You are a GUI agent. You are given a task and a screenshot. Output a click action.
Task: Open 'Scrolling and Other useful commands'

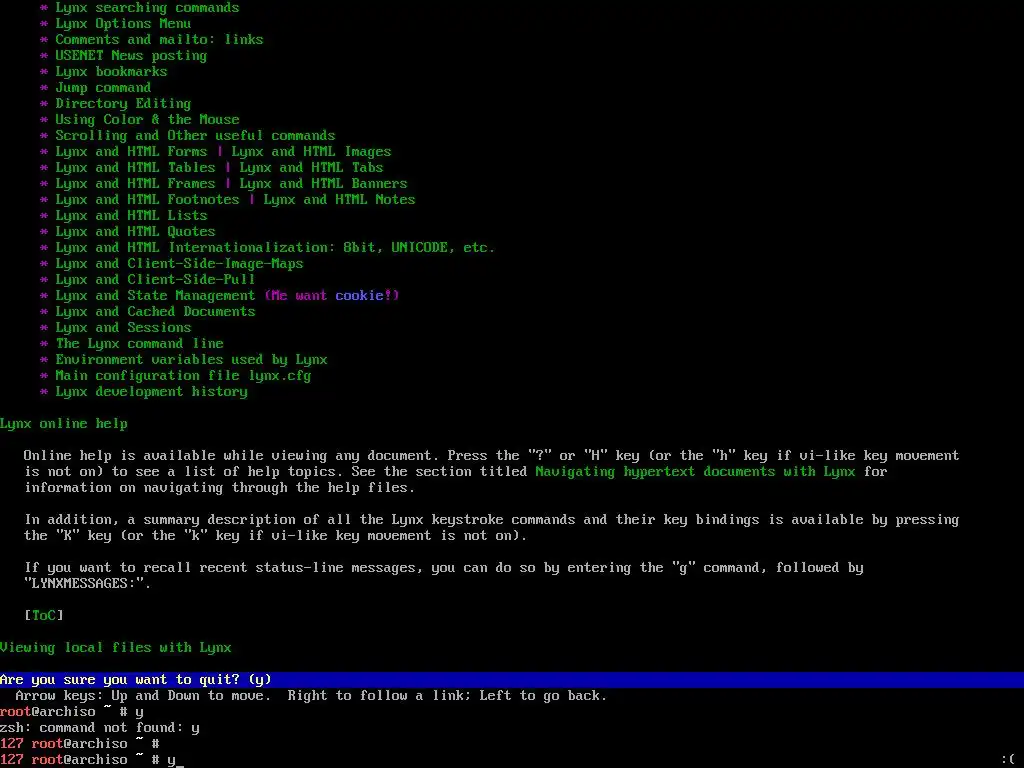point(195,136)
